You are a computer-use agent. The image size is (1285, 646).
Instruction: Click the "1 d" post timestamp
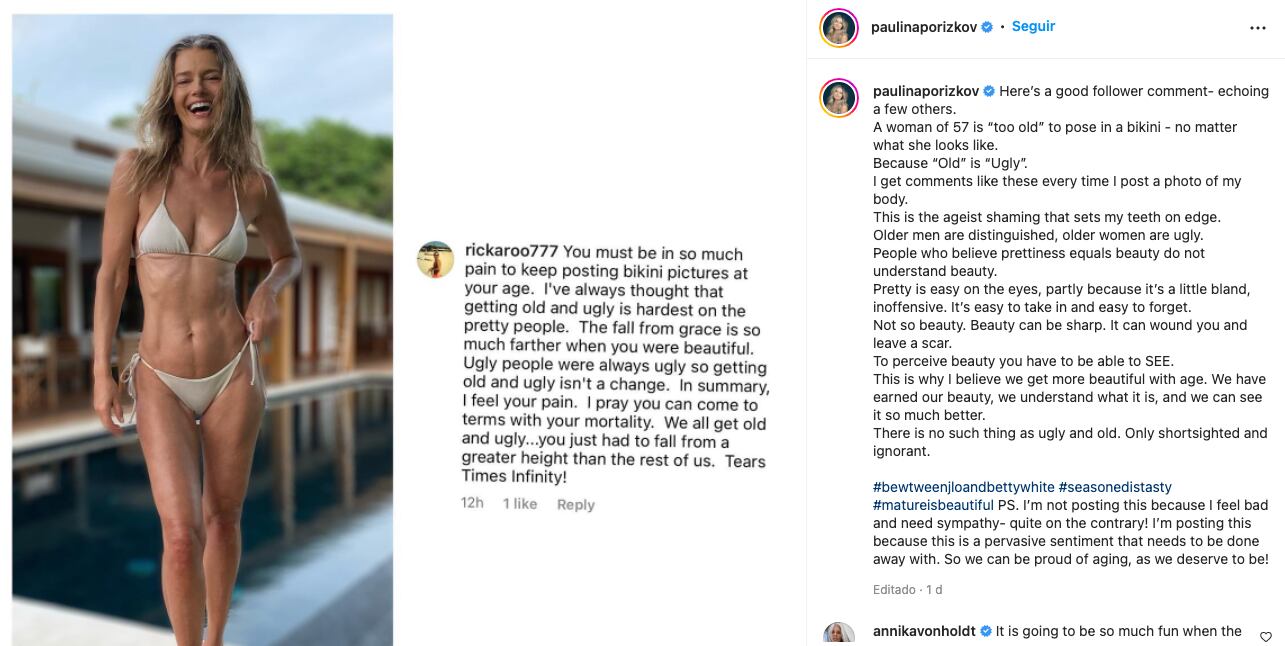click(934, 590)
